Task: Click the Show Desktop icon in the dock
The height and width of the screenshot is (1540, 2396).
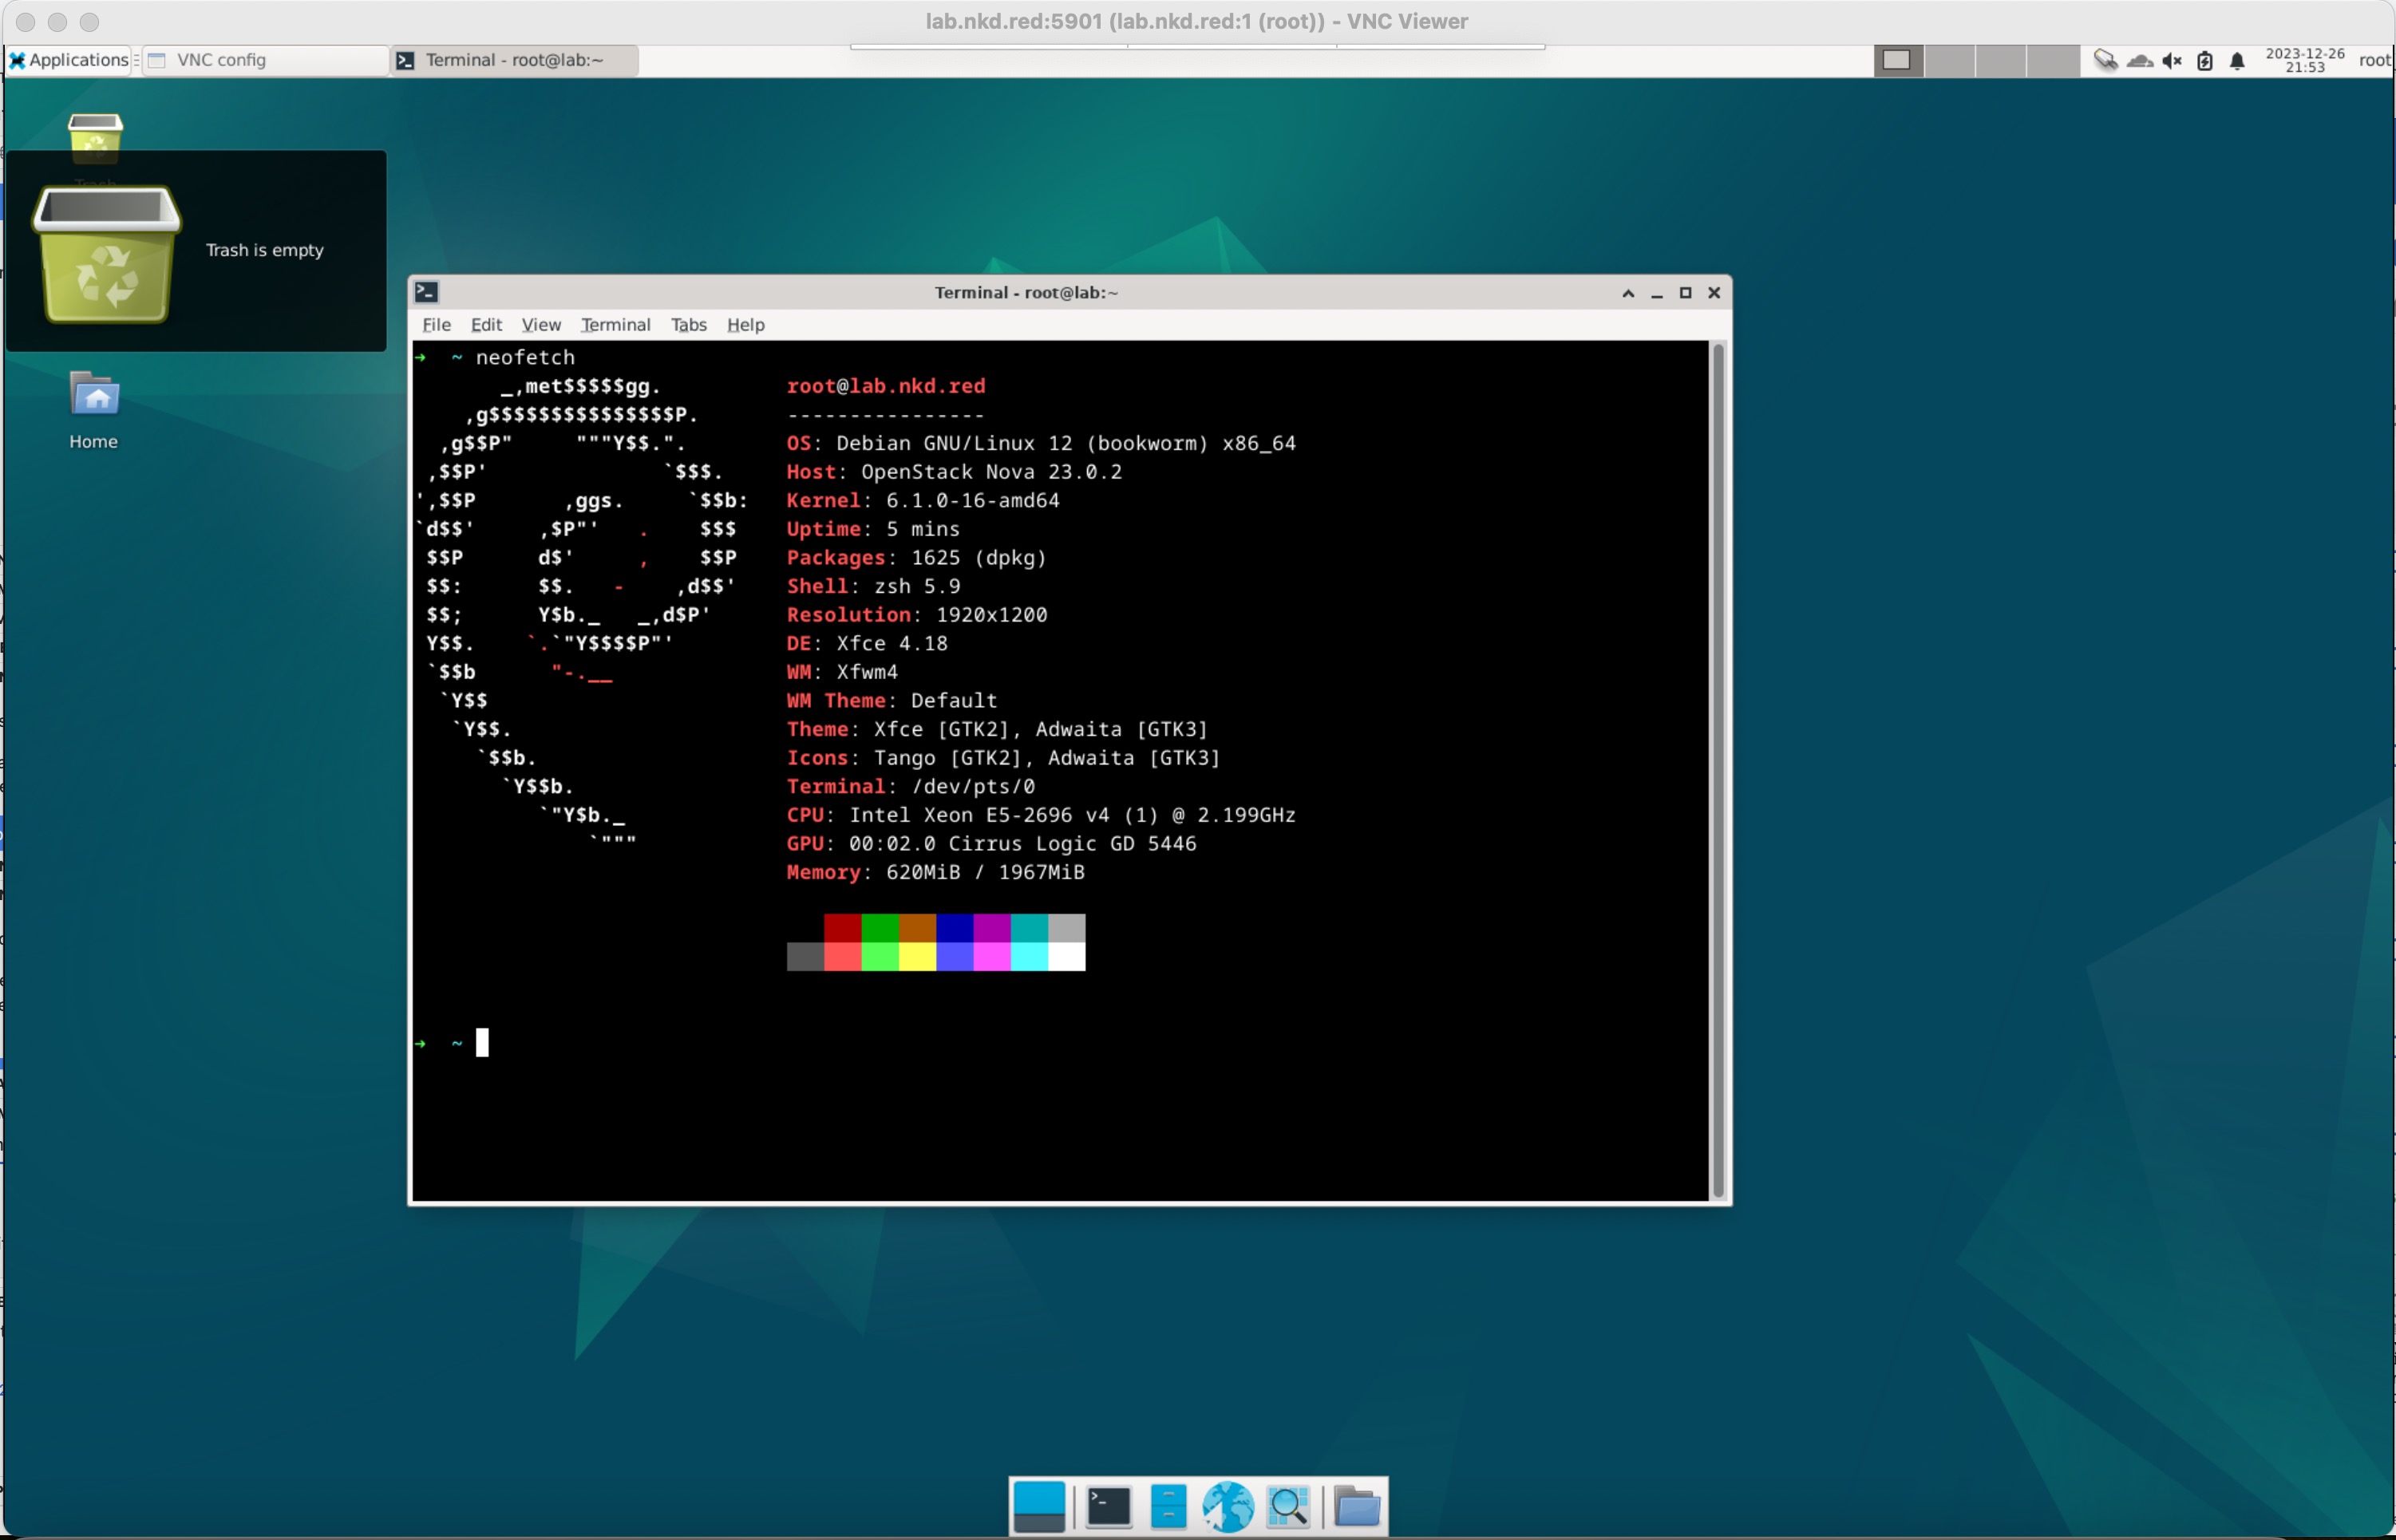Action: coord(1040,1505)
